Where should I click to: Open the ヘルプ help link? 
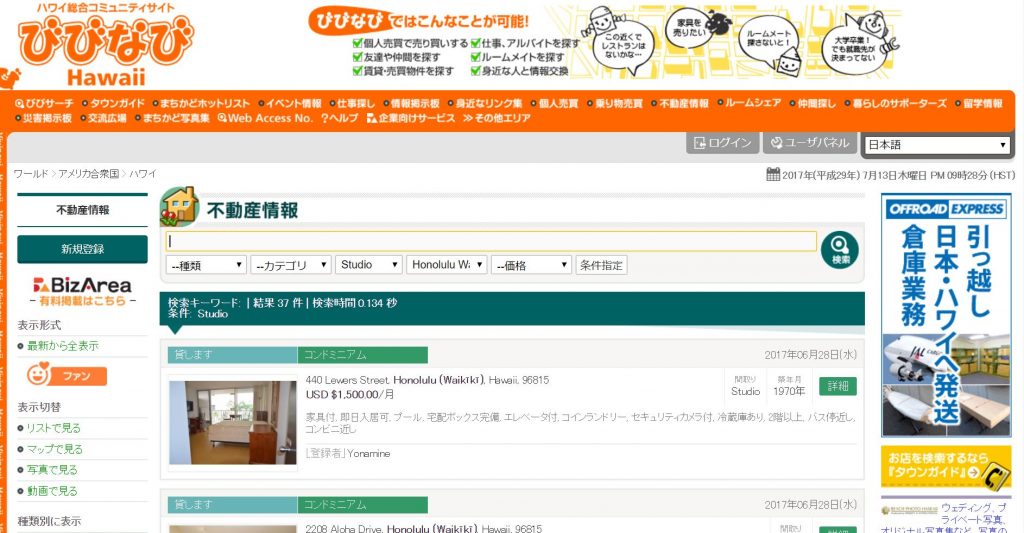coord(340,118)
